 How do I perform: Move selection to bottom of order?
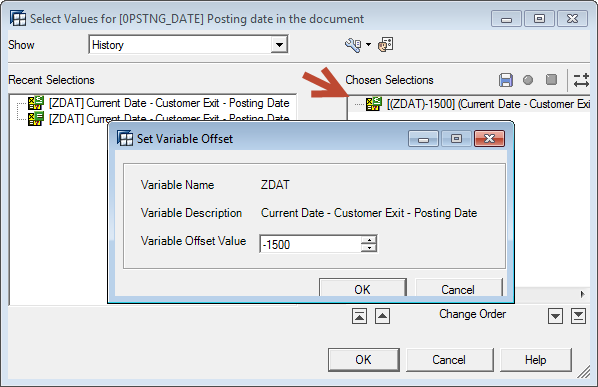click(x=578, y=316)
